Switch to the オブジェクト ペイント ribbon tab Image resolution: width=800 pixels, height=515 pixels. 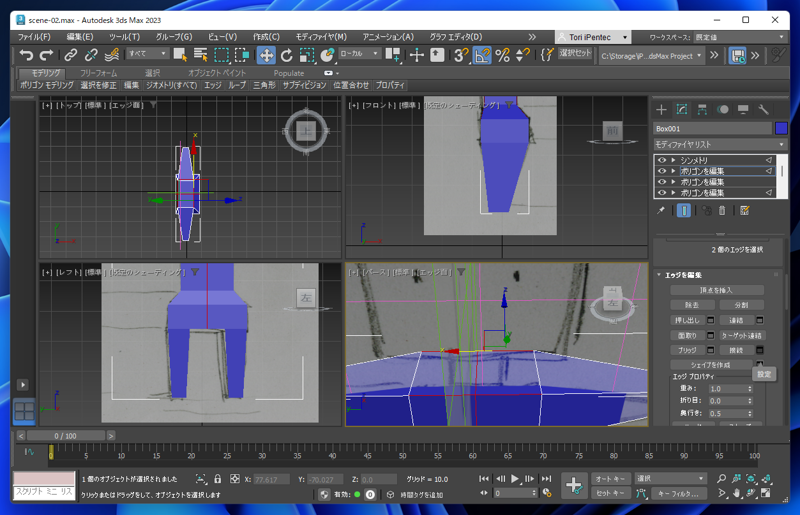pos(217,73)
